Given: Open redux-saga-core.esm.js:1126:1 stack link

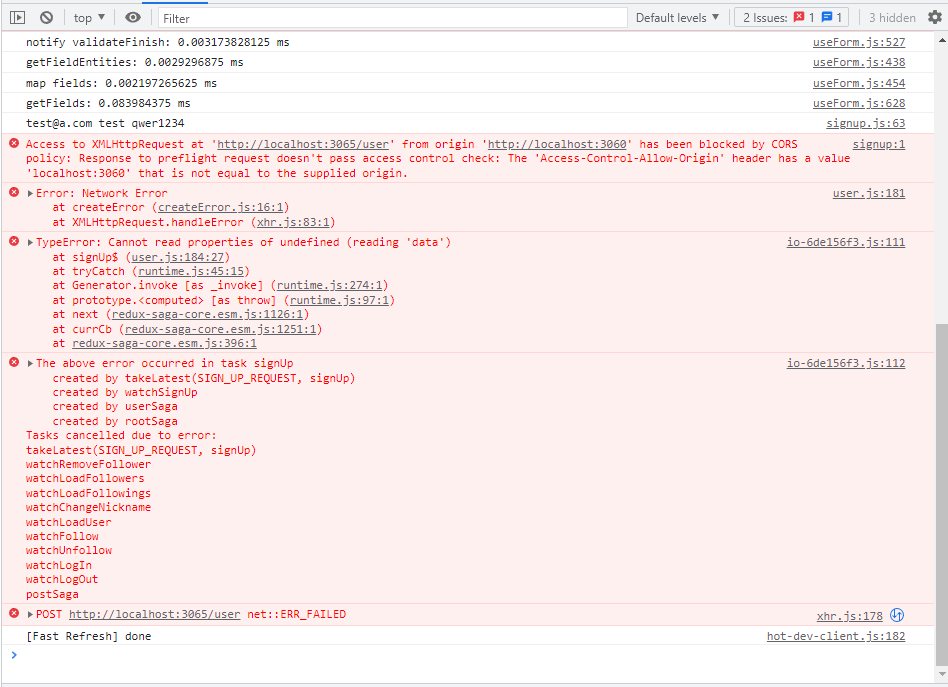Looking at the screenshot, I should tap(207, 314).
